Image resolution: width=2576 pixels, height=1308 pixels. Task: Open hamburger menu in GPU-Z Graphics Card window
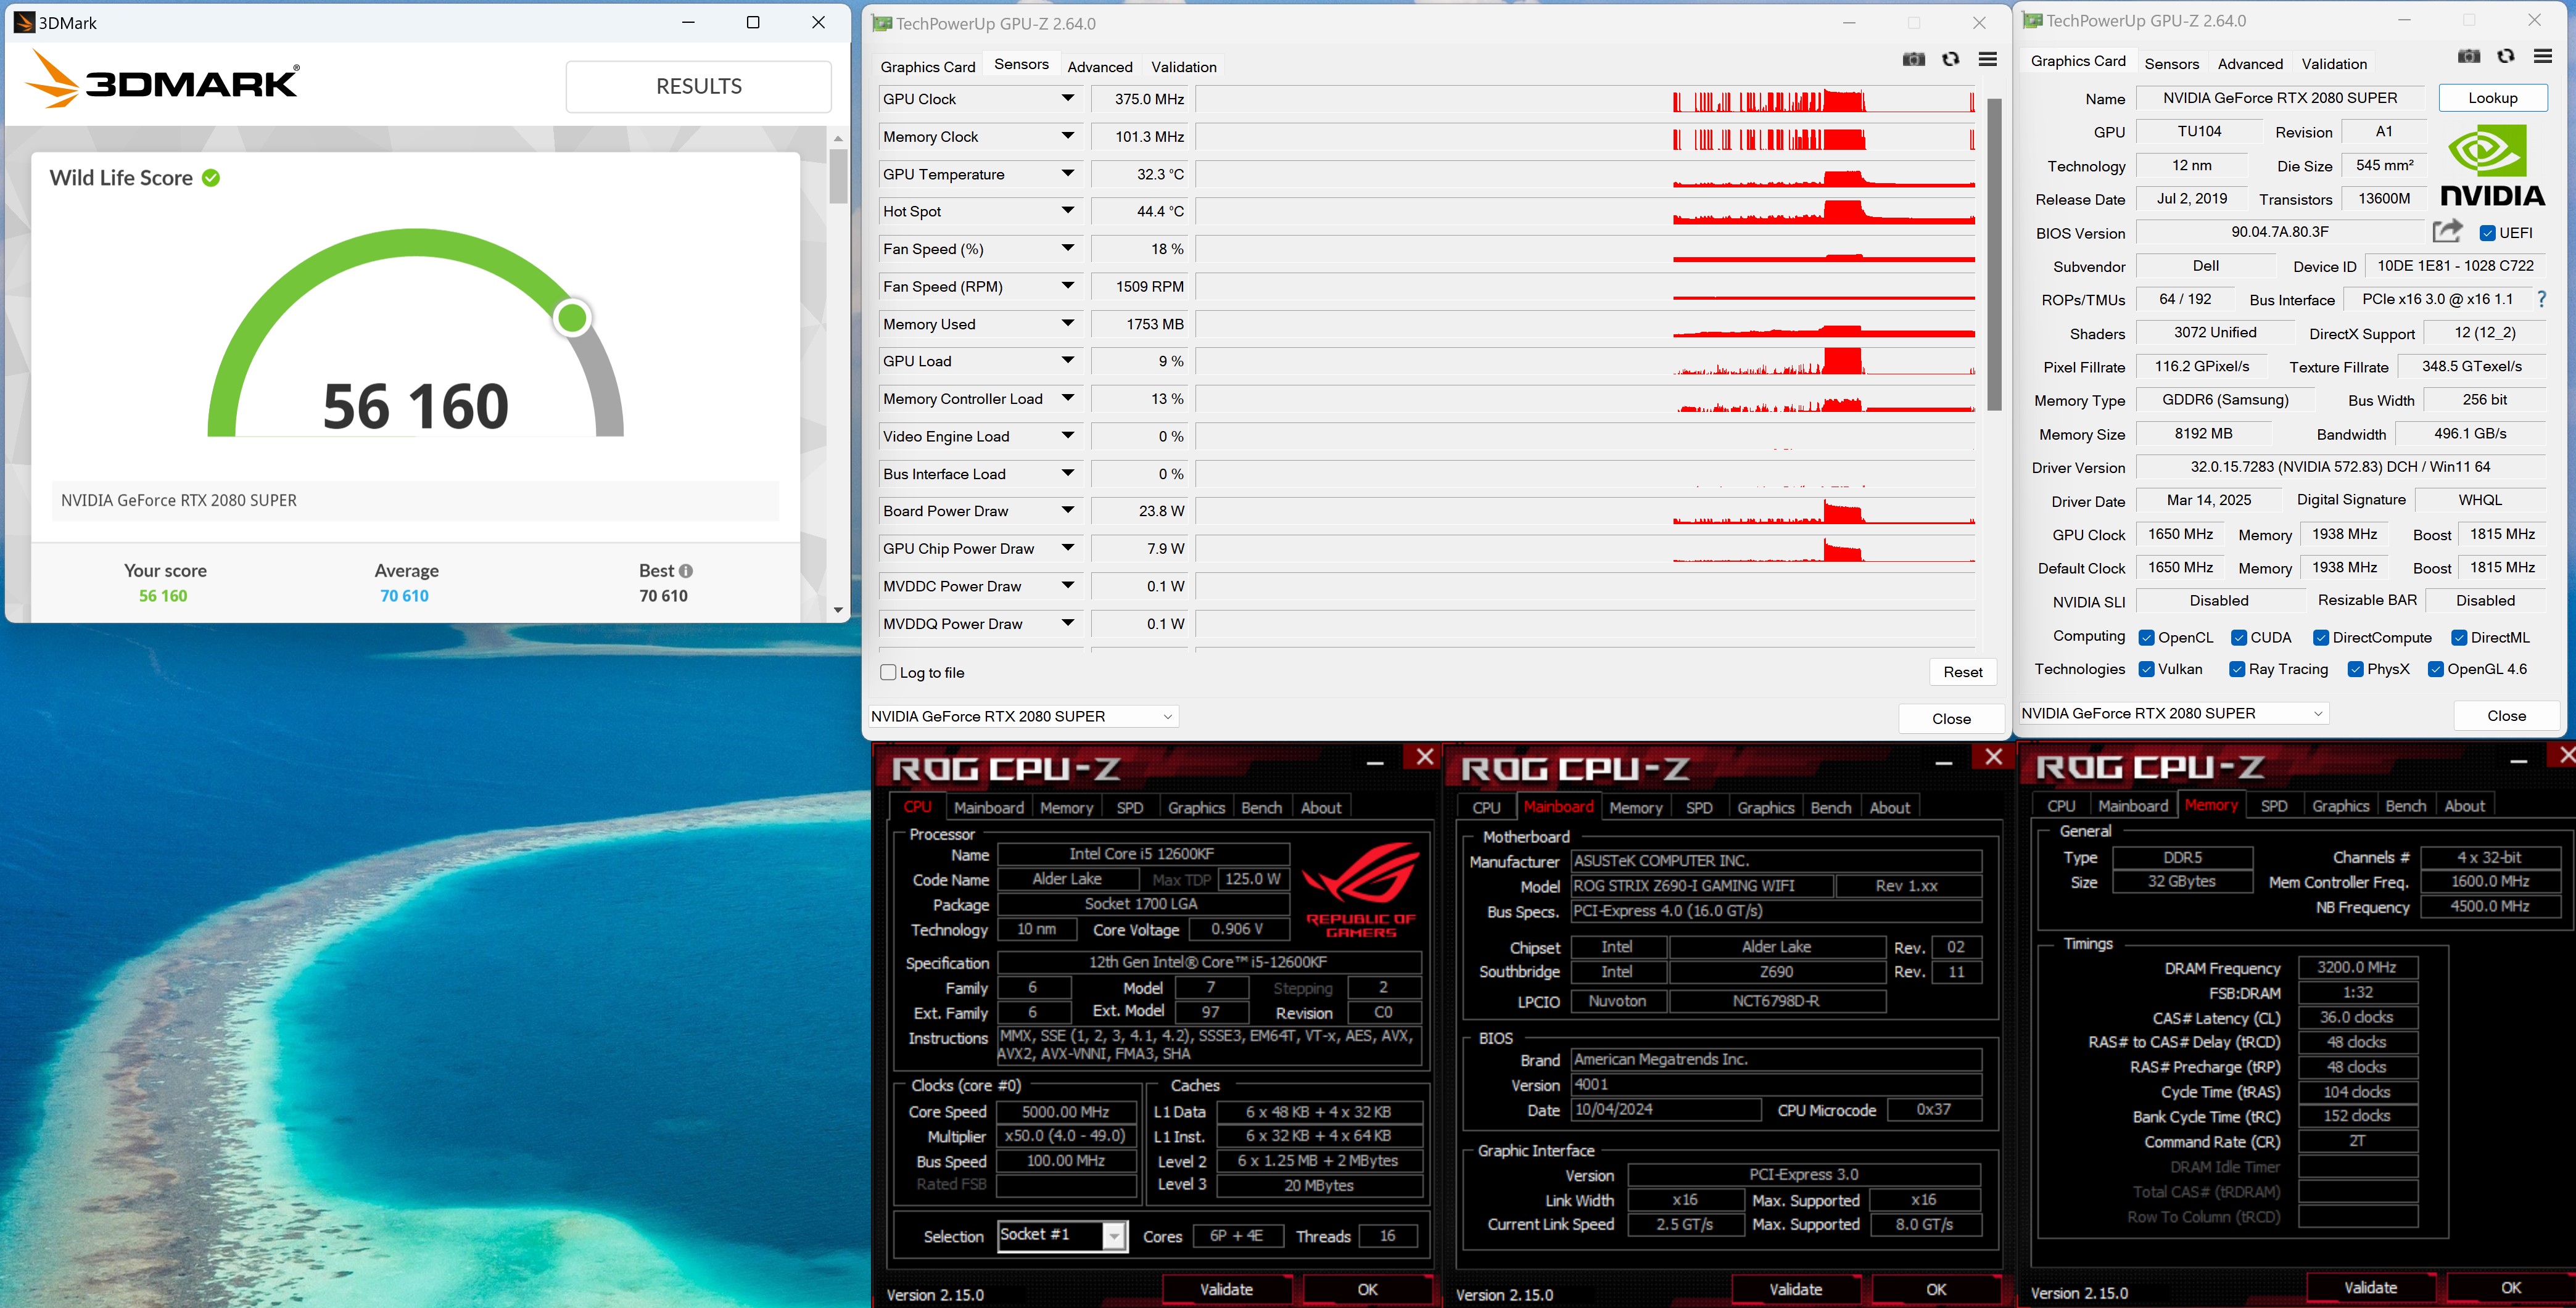click(x=2543, y=57)
